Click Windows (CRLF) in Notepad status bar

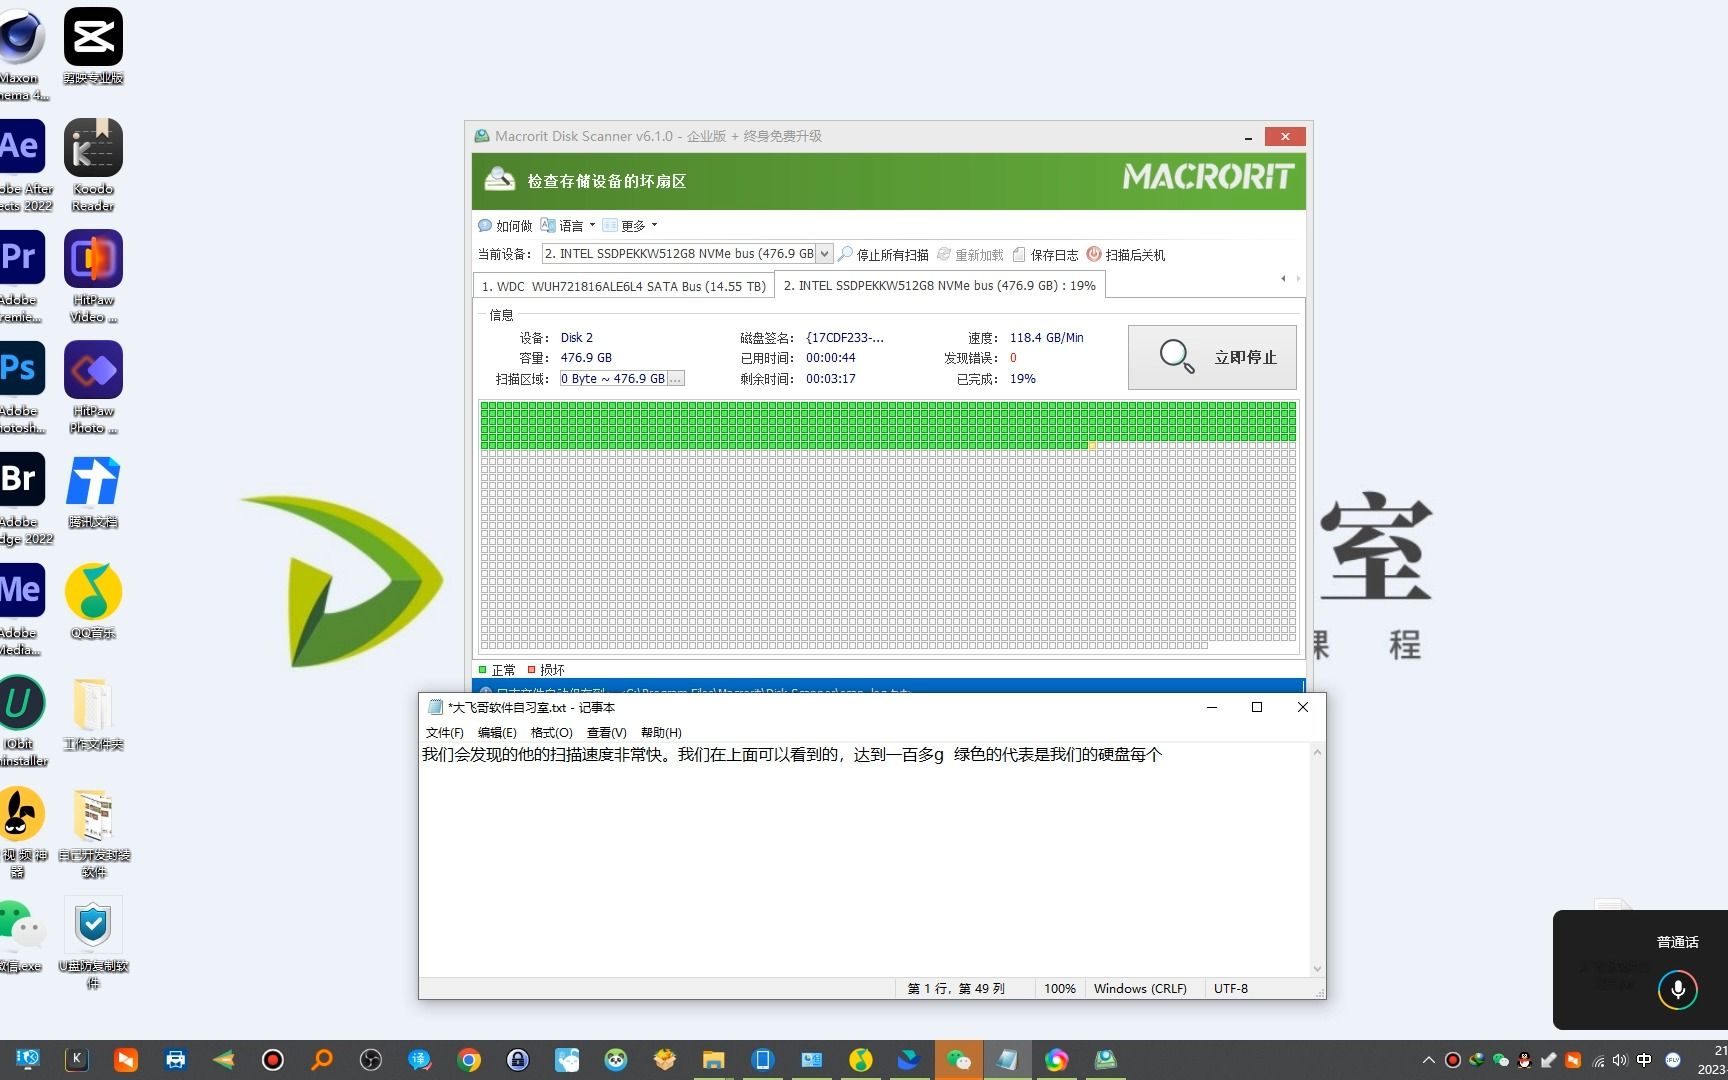pos(1140,988)
